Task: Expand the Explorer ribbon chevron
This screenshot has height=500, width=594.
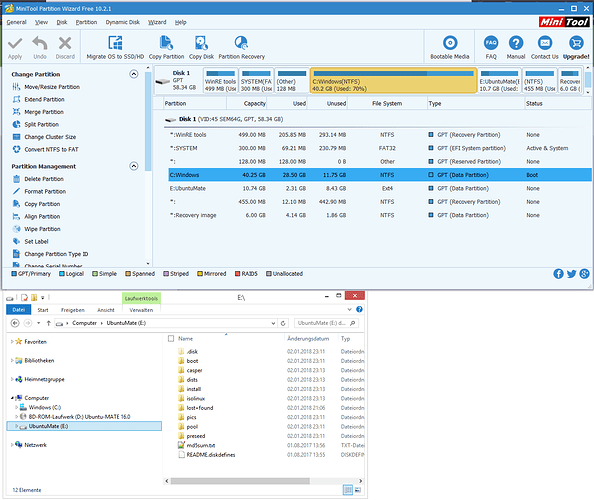Action: click(350, 309)
